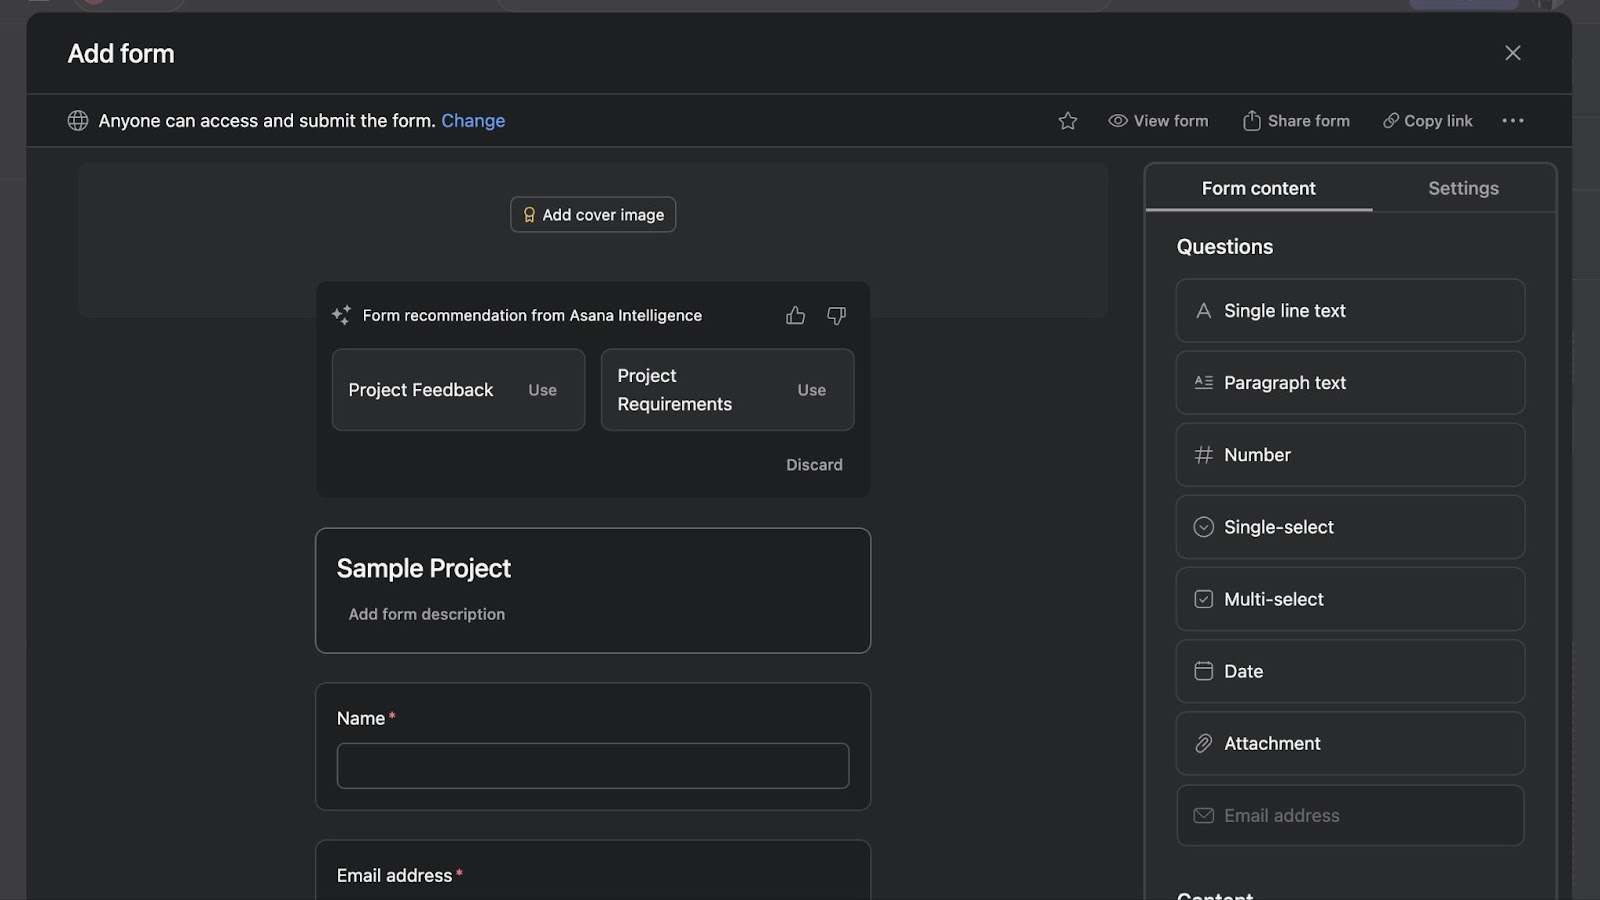Screen dimensions: 1600x900
Task: Copy the form link
Action: 1427,121
